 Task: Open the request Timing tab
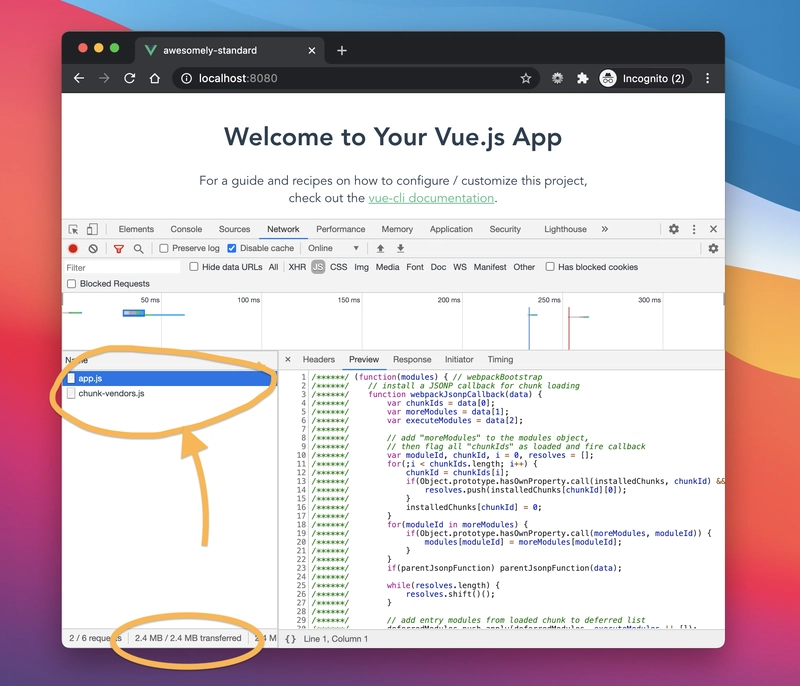click(500, 360)
